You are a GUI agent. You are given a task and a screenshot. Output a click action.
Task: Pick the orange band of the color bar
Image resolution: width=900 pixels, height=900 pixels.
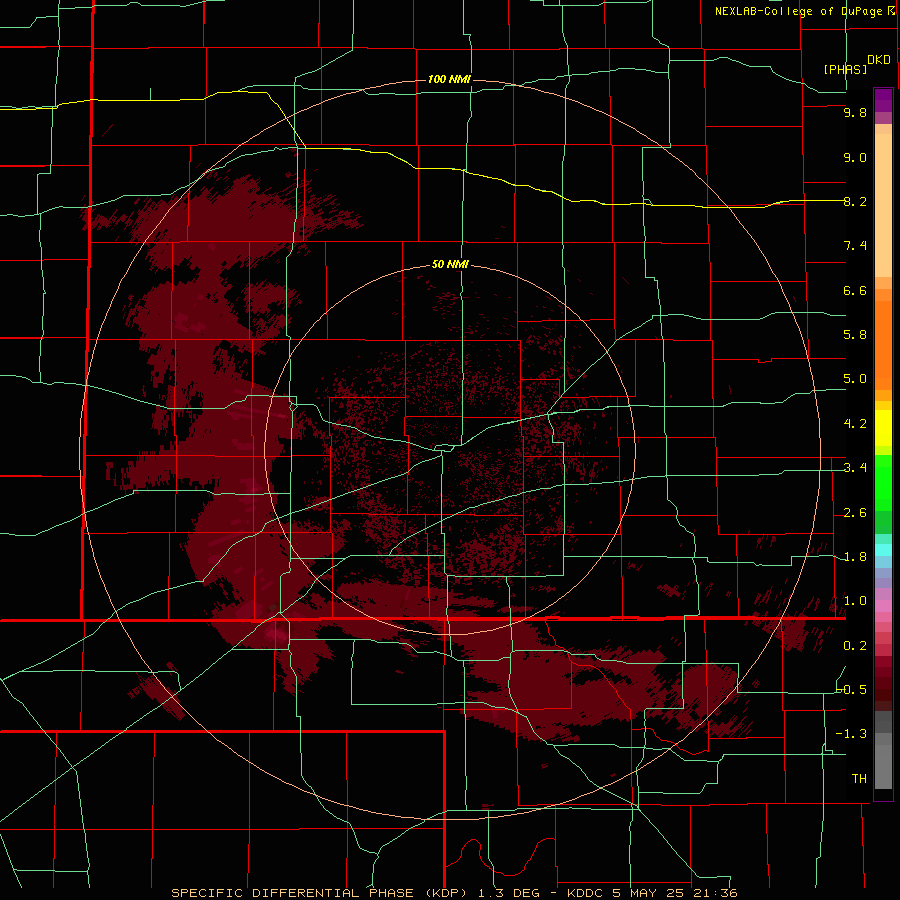(x=883, y=344)
